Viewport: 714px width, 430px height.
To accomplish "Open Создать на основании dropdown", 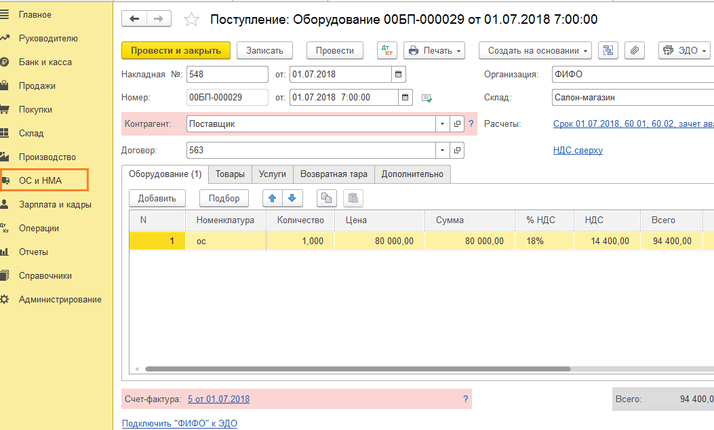I will pyautogui.click(x=535, y=50).
